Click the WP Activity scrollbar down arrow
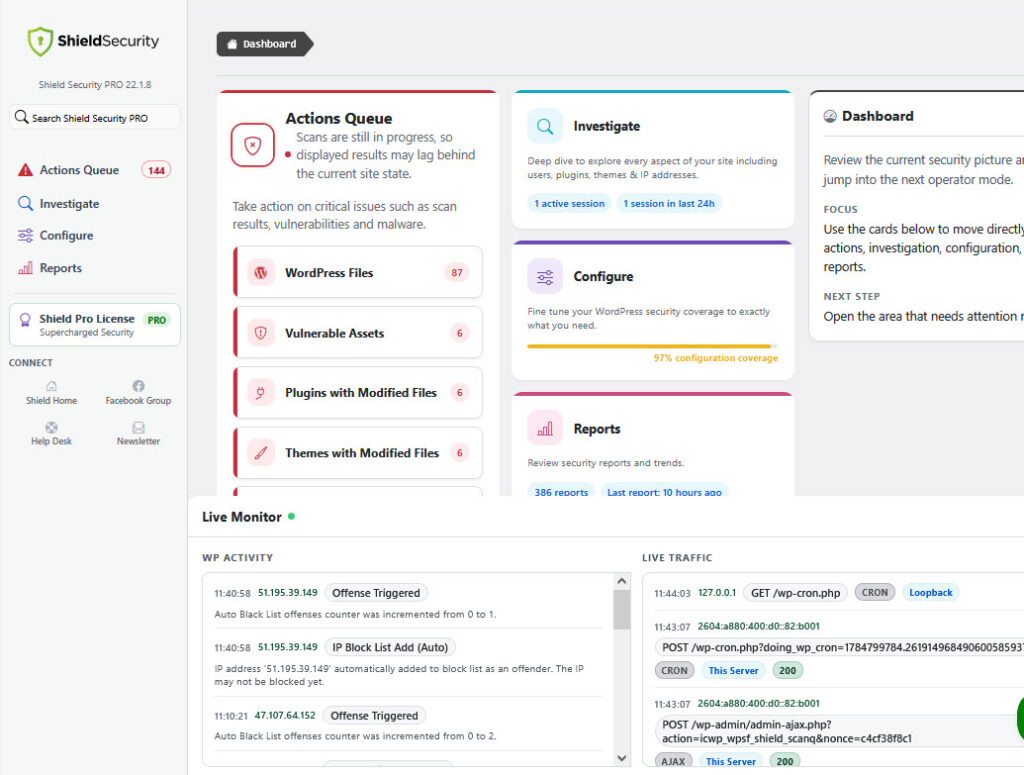1024x775 pixels. pyautogui.click(x=622, y=758)
